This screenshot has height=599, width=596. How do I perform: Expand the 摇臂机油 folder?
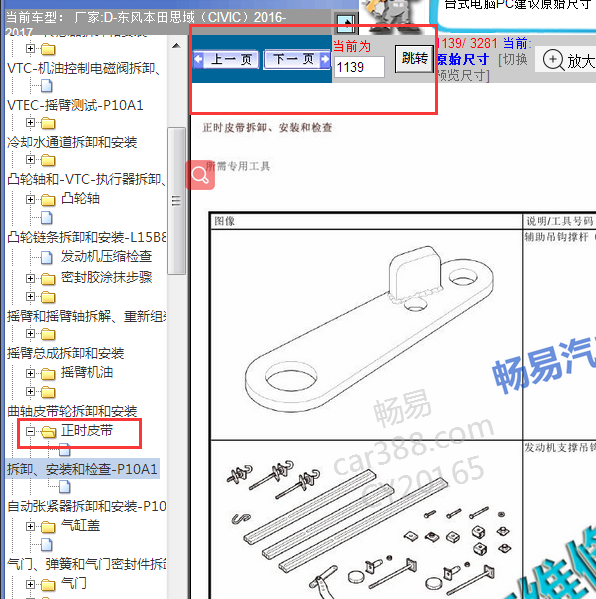31,373
